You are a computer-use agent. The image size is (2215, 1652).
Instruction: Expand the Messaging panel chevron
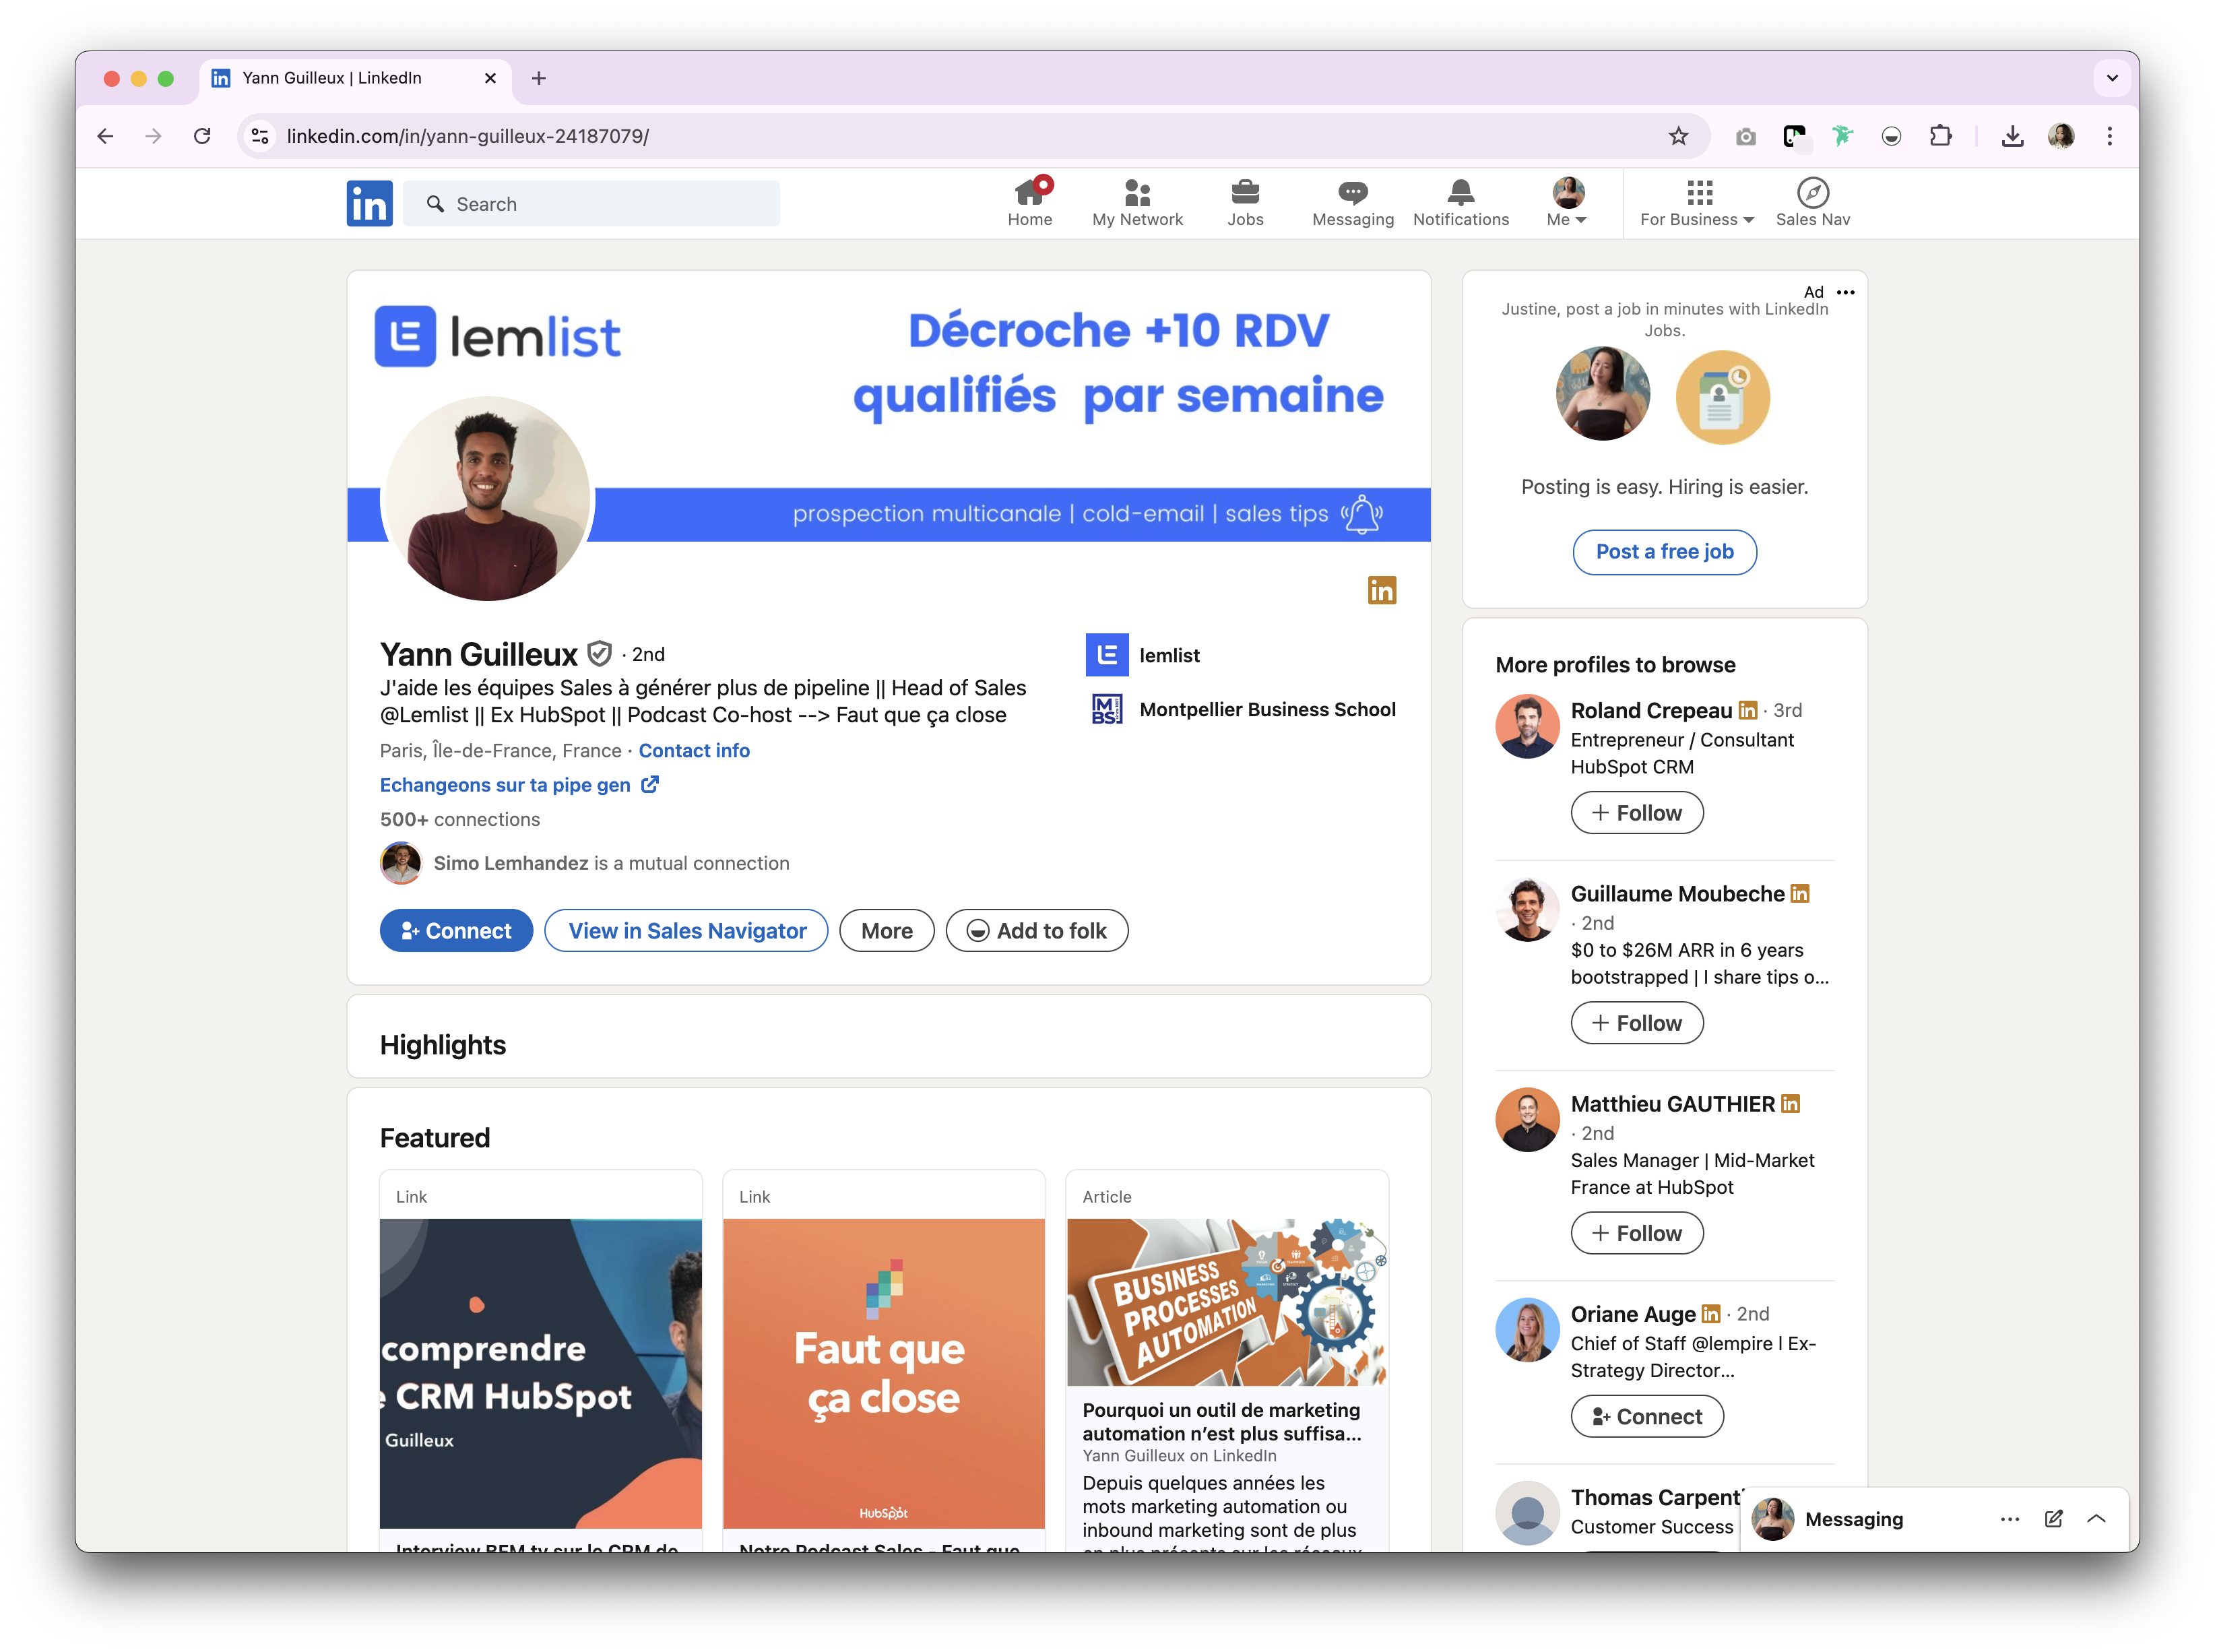click(2097, 1519)
